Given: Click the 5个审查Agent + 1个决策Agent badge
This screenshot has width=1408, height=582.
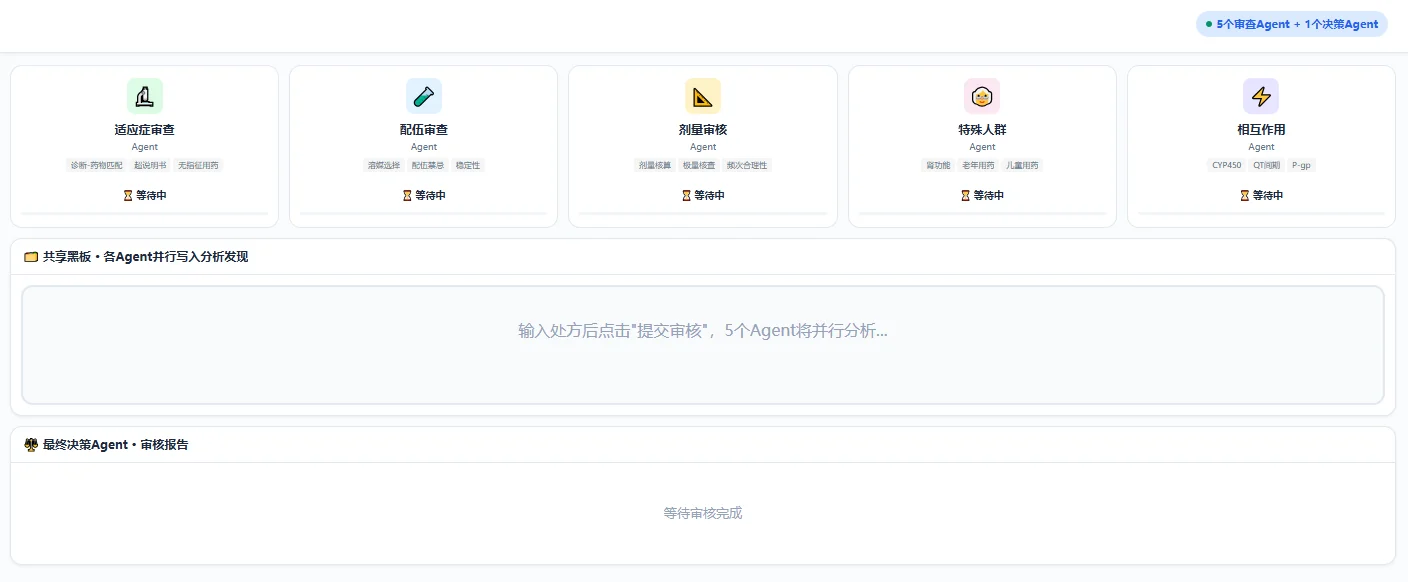Looking at the screenshot, I should pos(1291,24).
